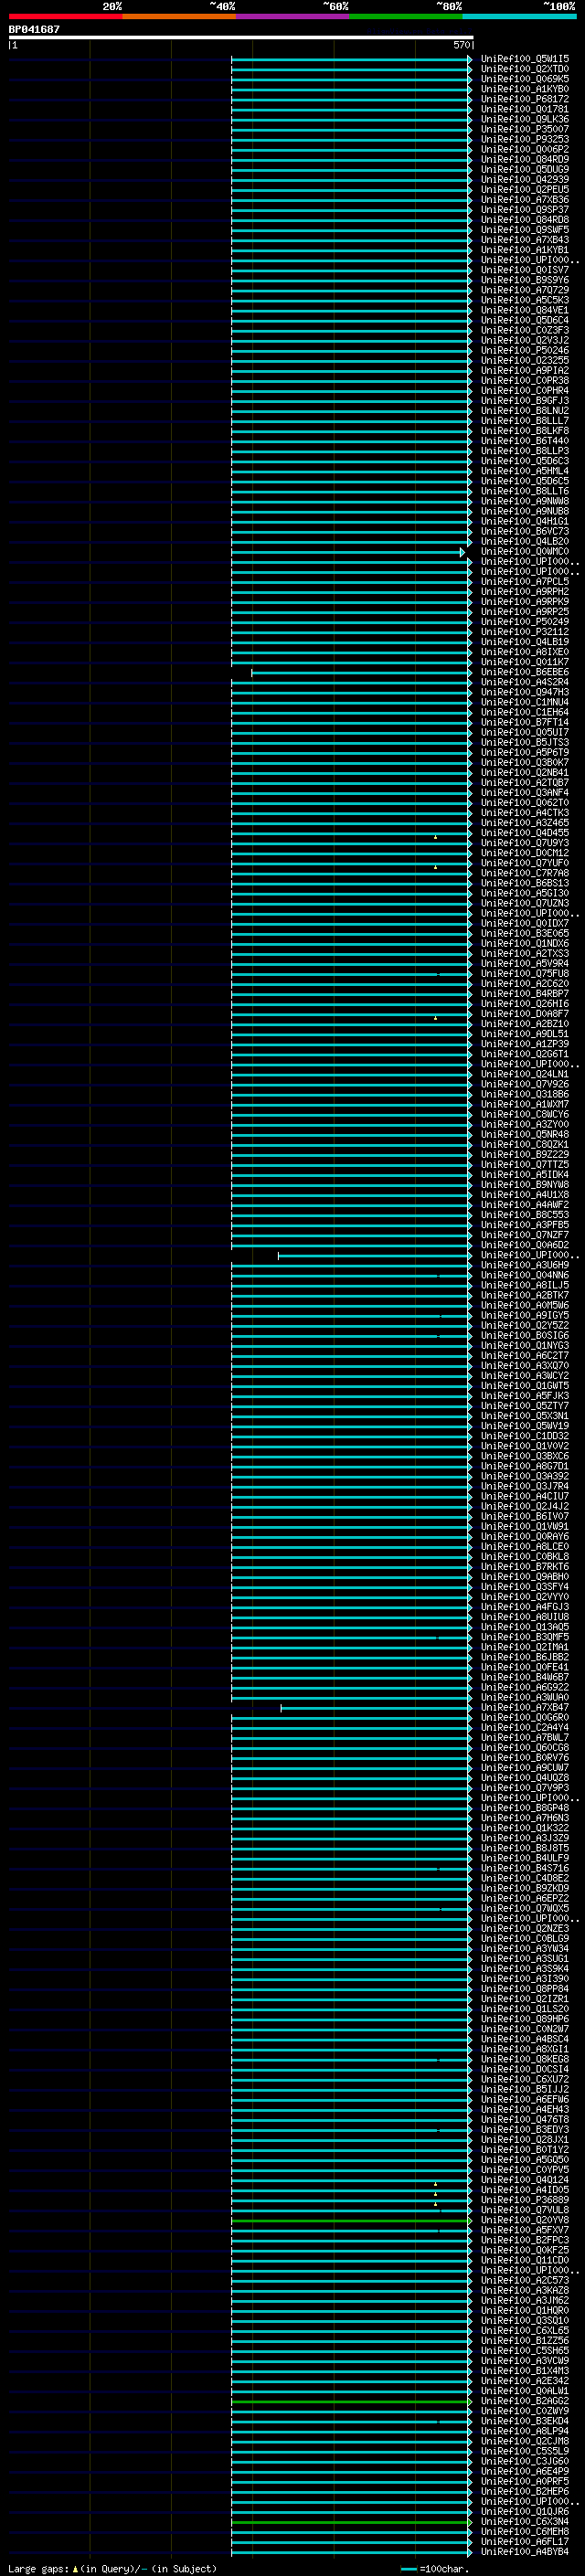Screen dimensions: 585x2576
Task: Click the UniRef100_Q947H3 label
Action: (x=524, y=693)
